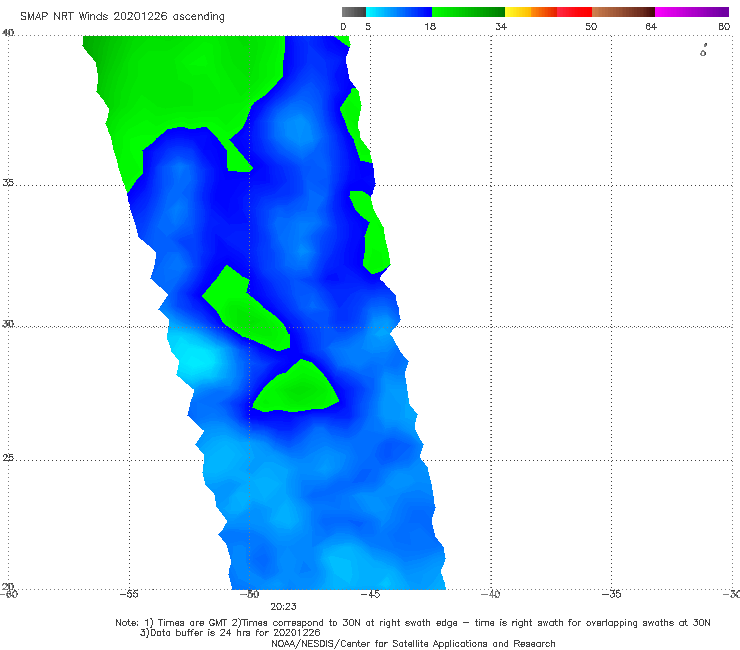Click the latitude label '35'
Screen dimensions: 740x650
pyautogui.click(x=8, y=182)
